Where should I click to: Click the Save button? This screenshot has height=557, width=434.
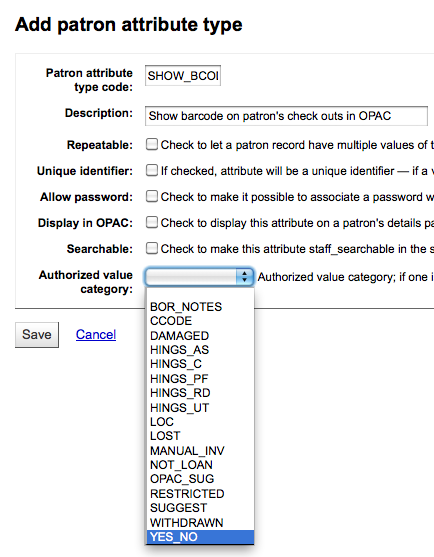(x=37, y=335)
